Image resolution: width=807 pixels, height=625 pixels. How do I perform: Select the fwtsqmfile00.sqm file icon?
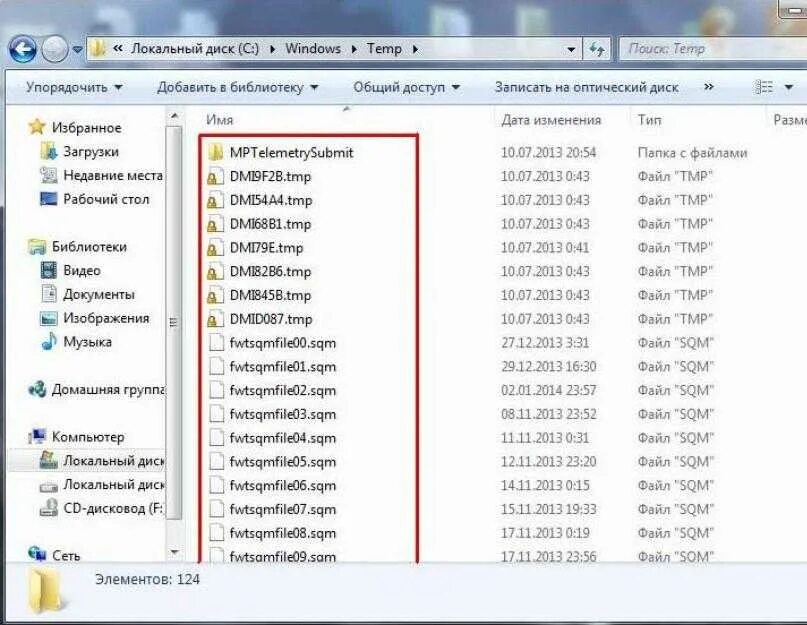[x=217, y=342]
